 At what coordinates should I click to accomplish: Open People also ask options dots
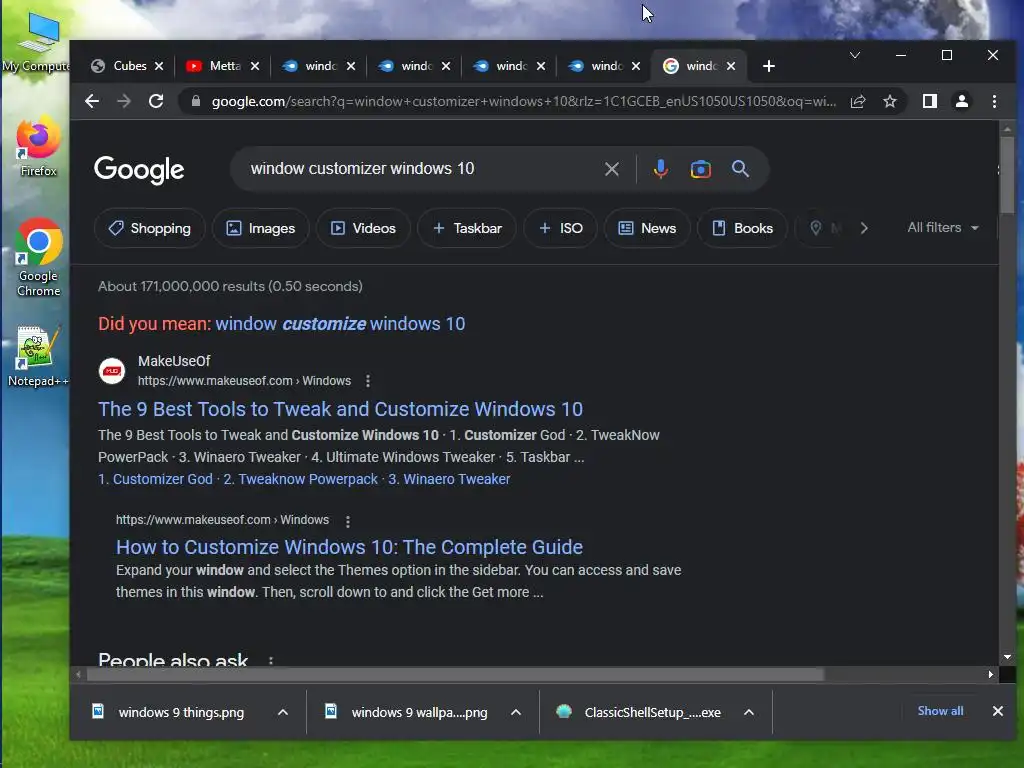tap(270, 660)
